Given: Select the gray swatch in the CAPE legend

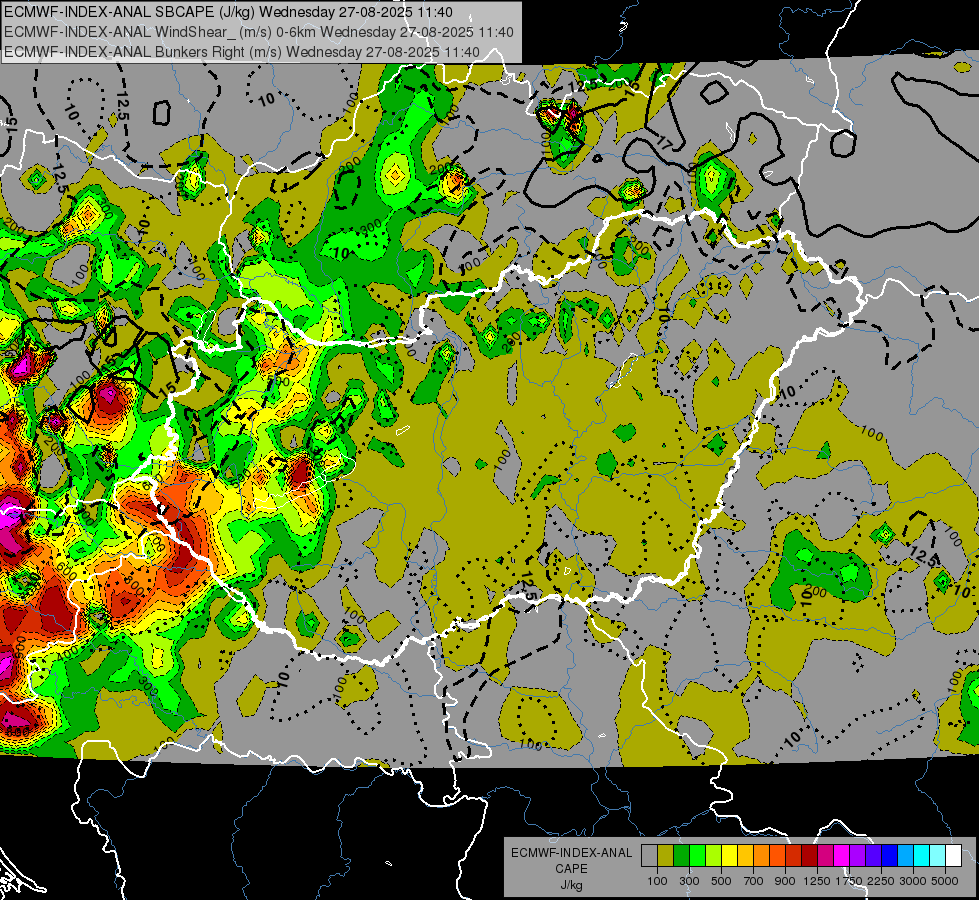Looking at the screenshot, I should (649, 855).
